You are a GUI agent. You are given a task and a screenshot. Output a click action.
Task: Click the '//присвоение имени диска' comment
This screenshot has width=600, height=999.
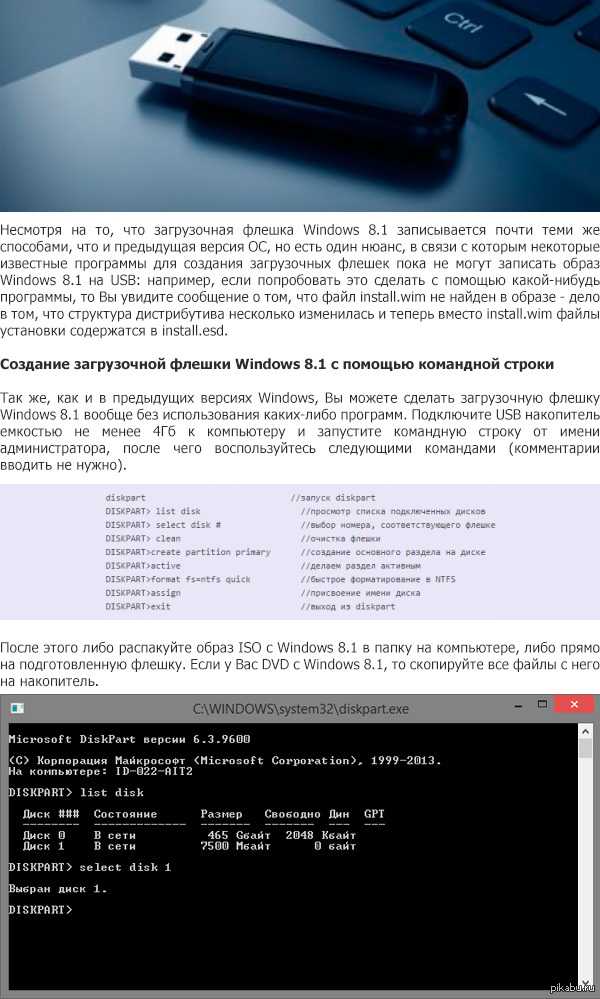point(361,593)
